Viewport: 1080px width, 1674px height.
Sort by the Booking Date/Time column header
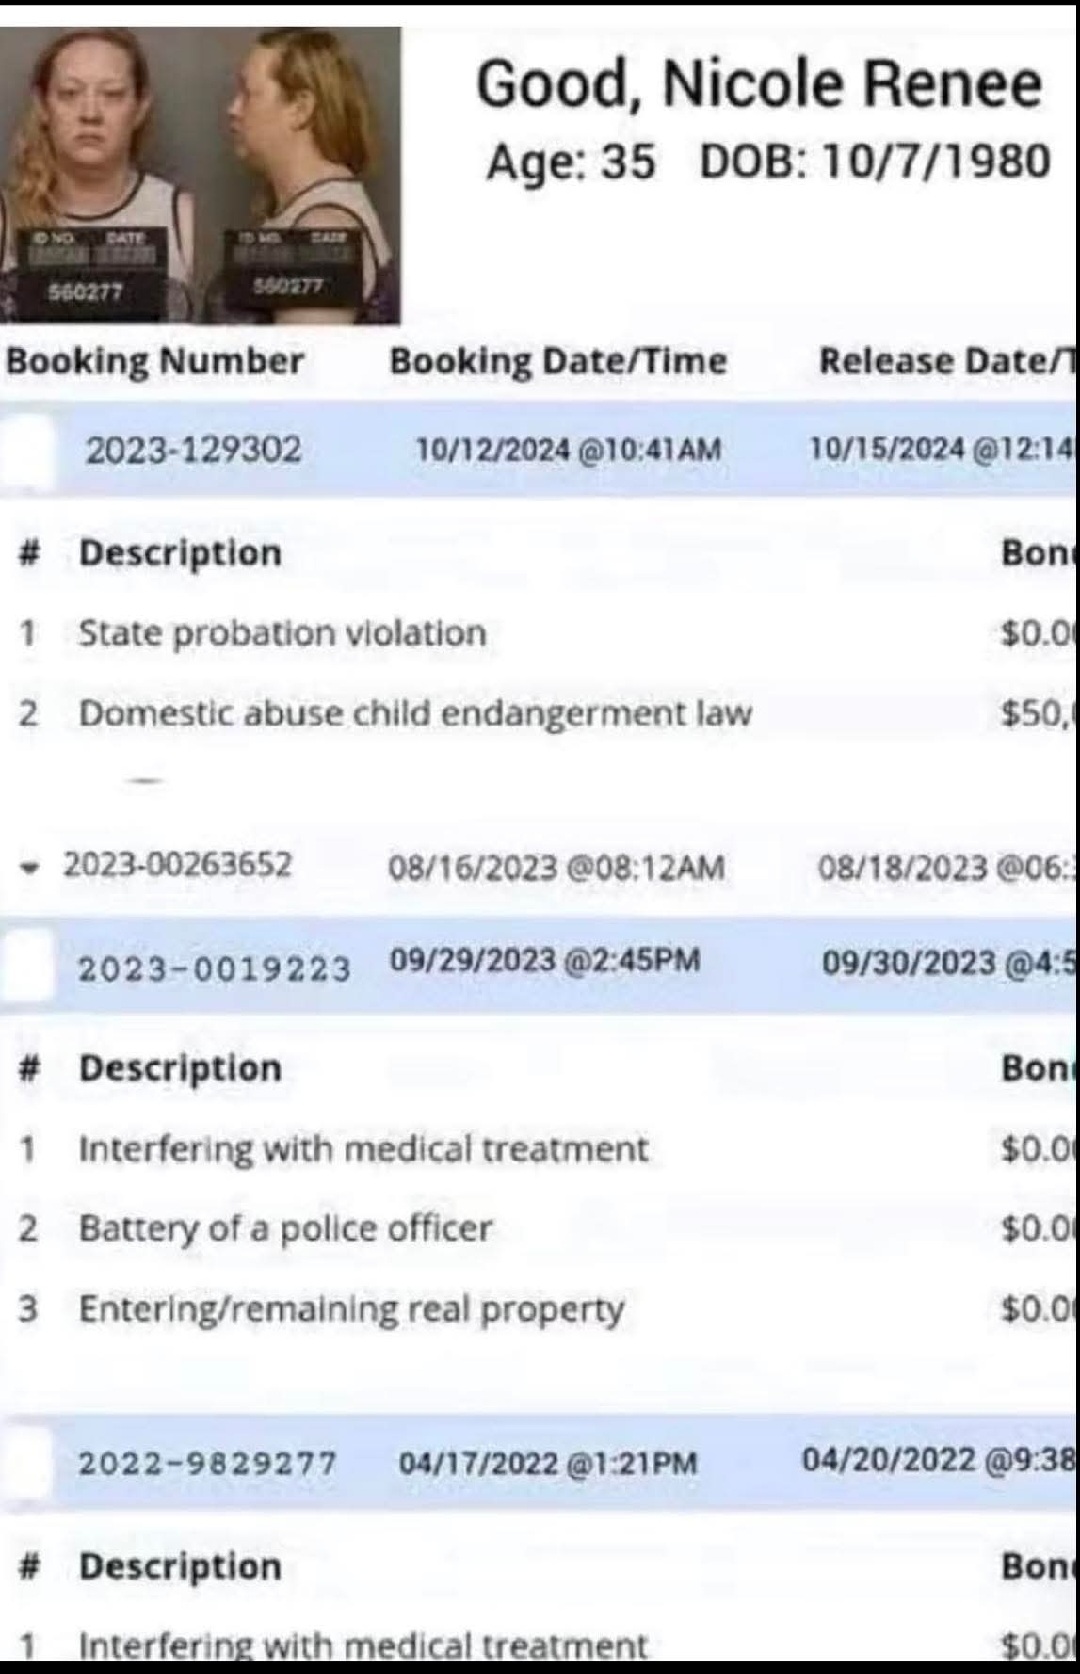(558, 361)
